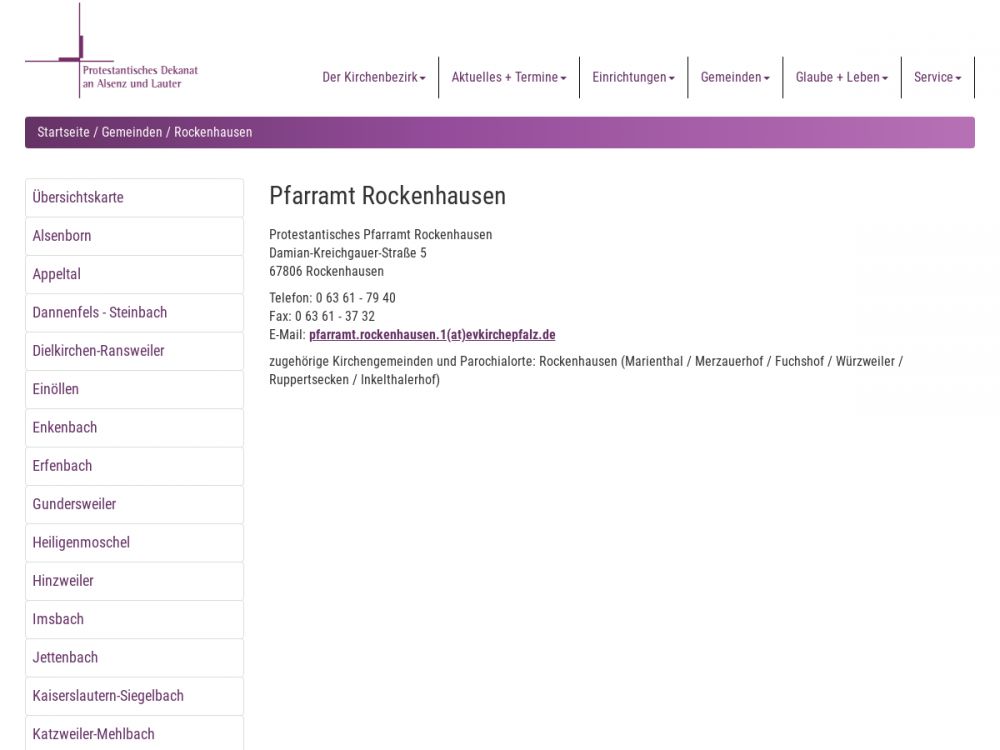Go to the Appeltal parish page
Screen dimensions: 1000x750
[57, 274]
